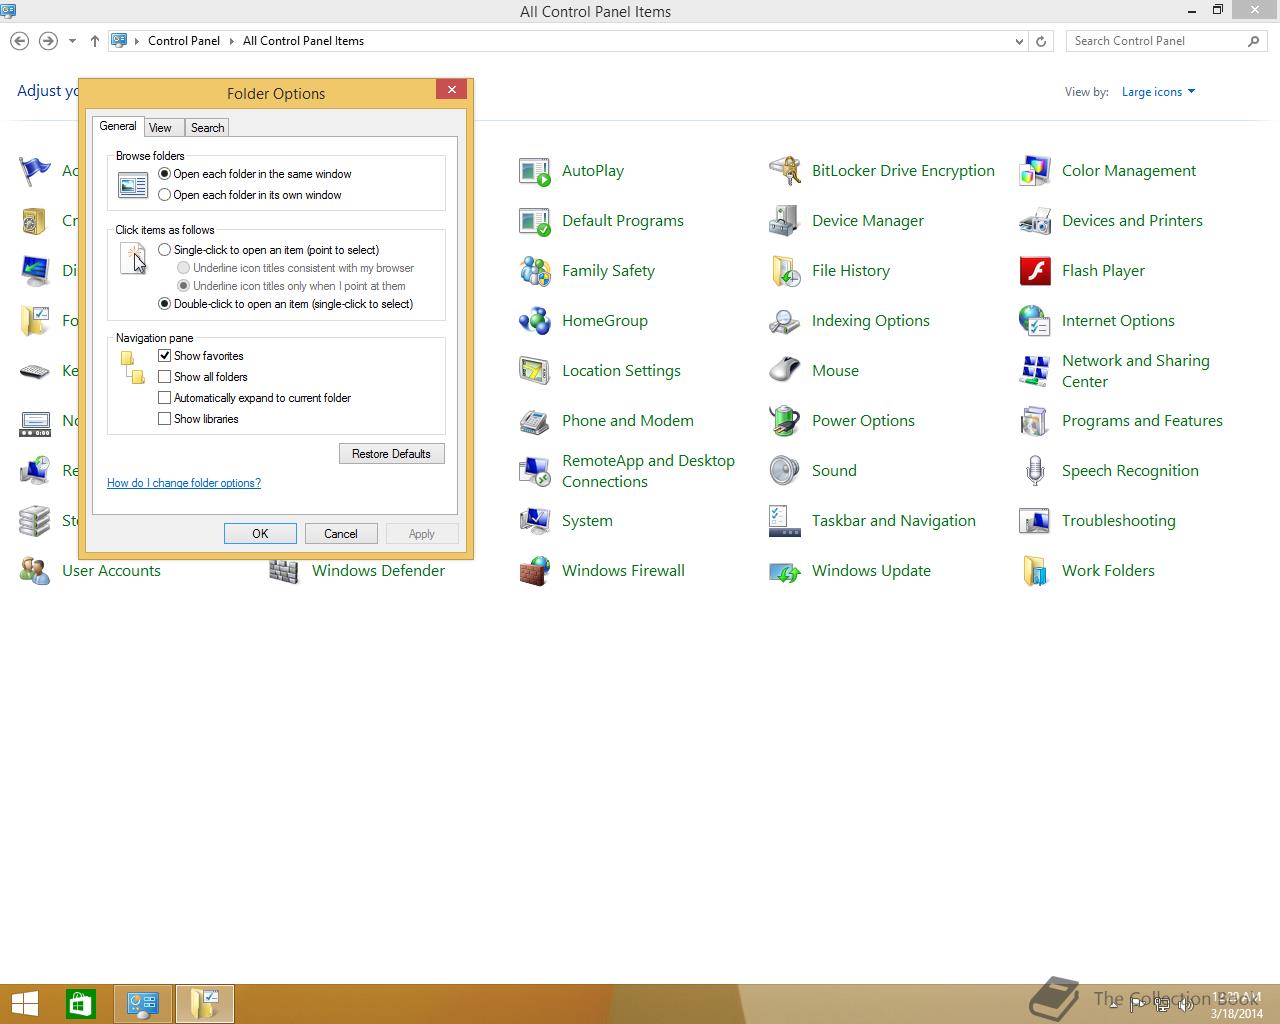Open the Speech Recognition microphone icon
1280x1024 pixels.
click(1035, 471)
